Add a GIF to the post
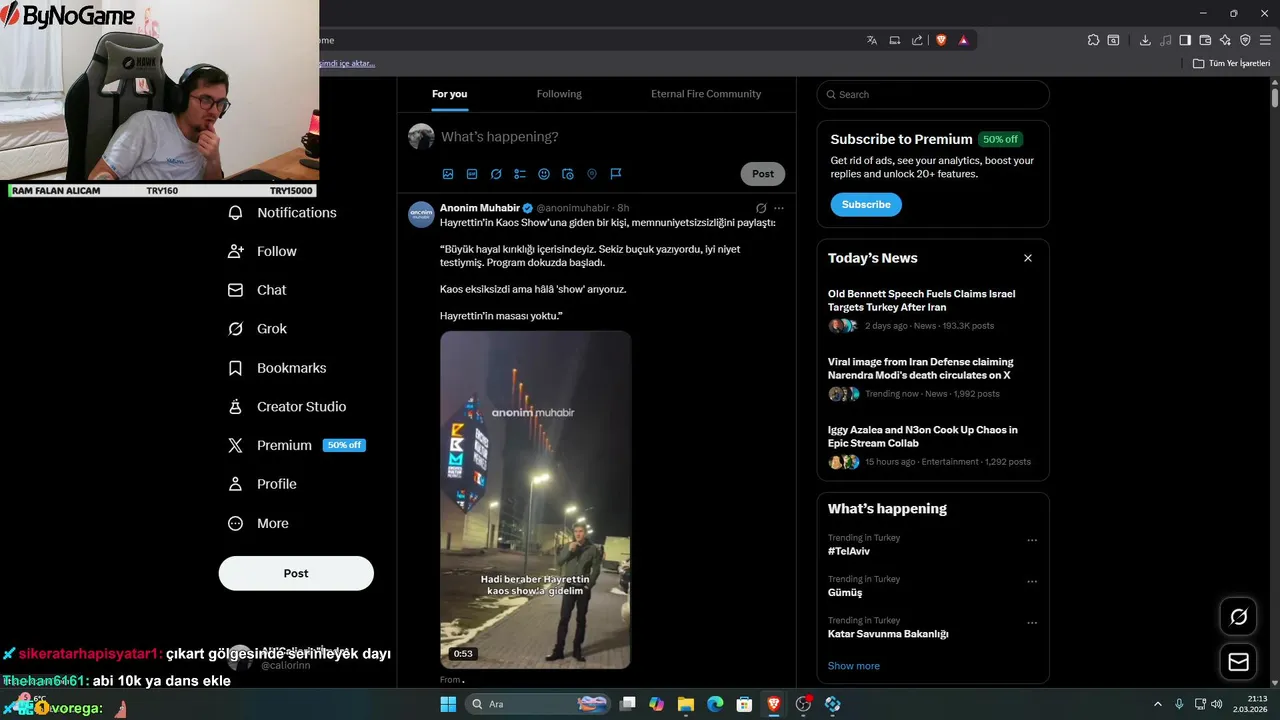The height and width of the screenshot is (720, 1280). coord(472,174)
